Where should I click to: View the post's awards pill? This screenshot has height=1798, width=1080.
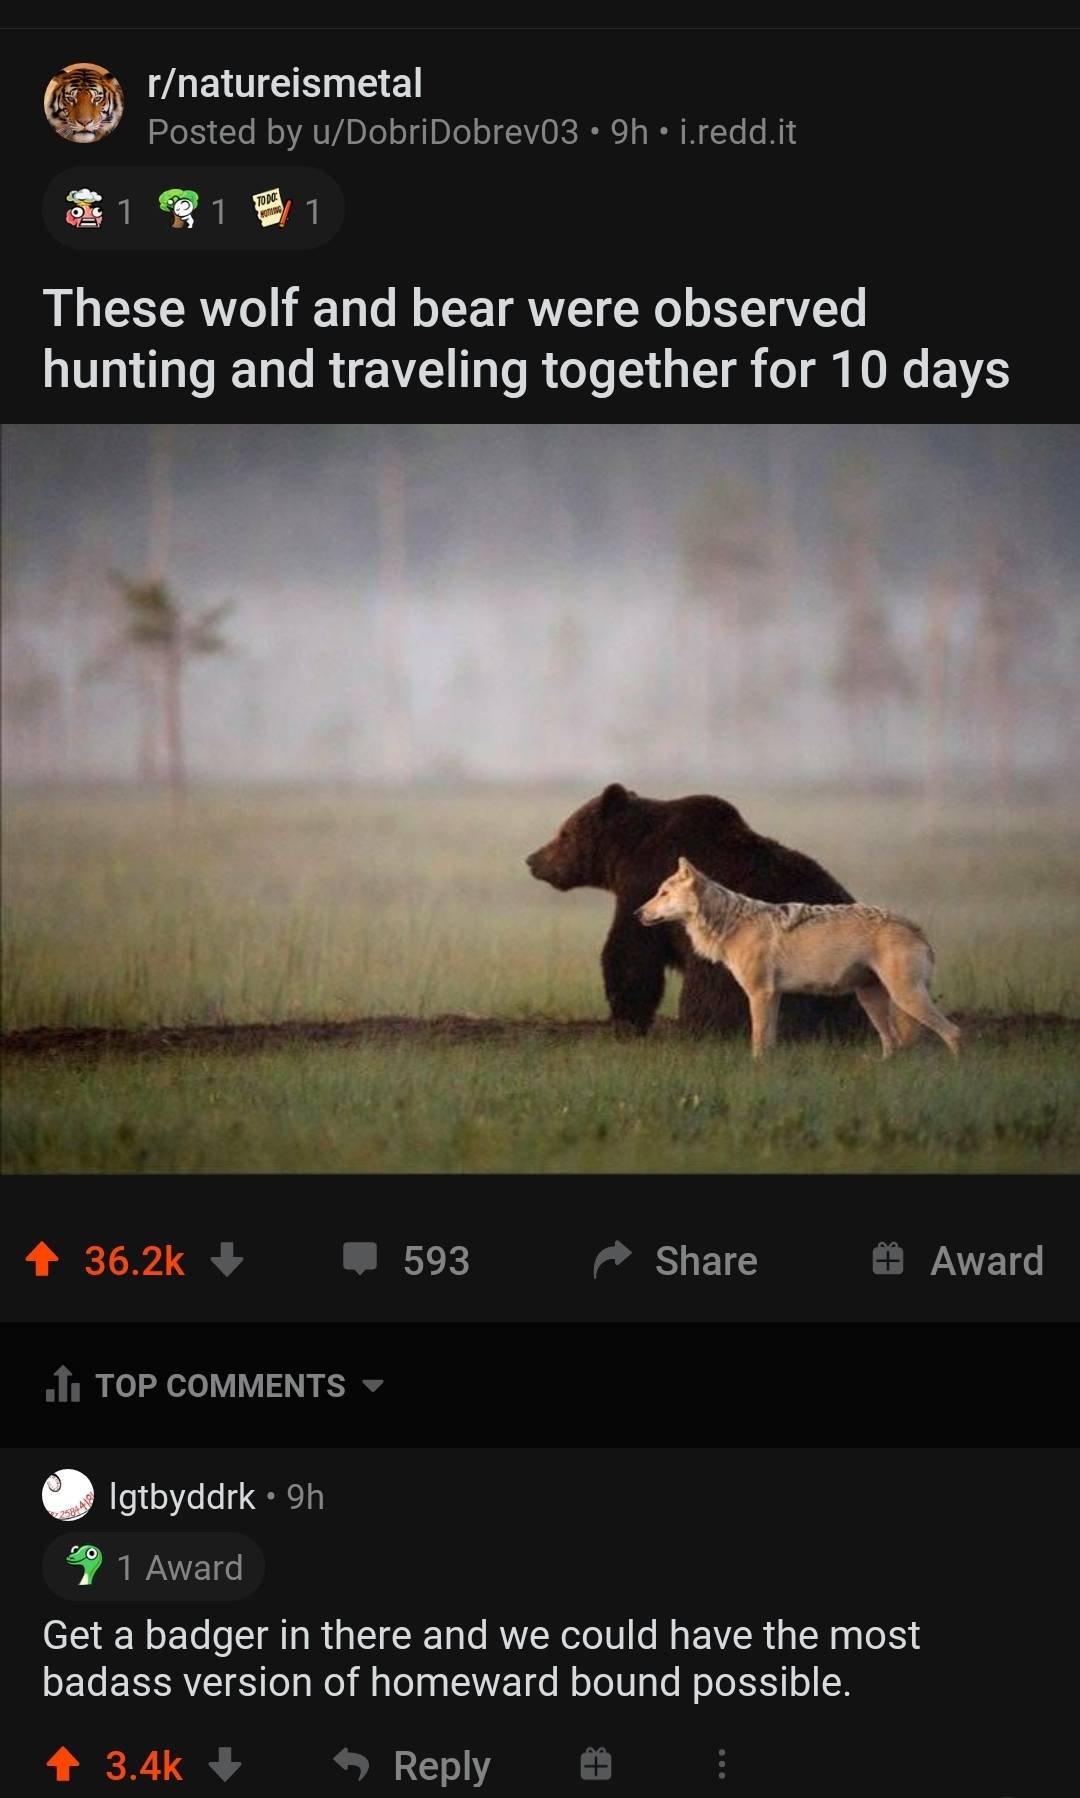pos(193,210)
